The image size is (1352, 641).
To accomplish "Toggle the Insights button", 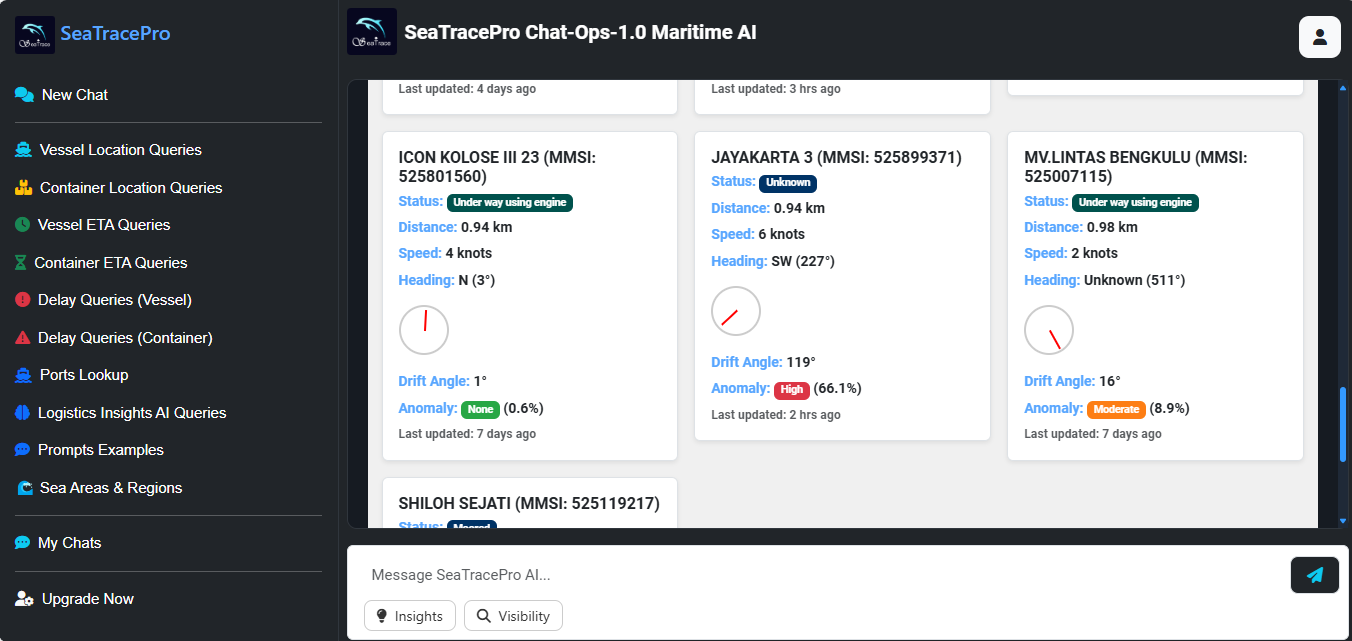I will tap(410, 616).
